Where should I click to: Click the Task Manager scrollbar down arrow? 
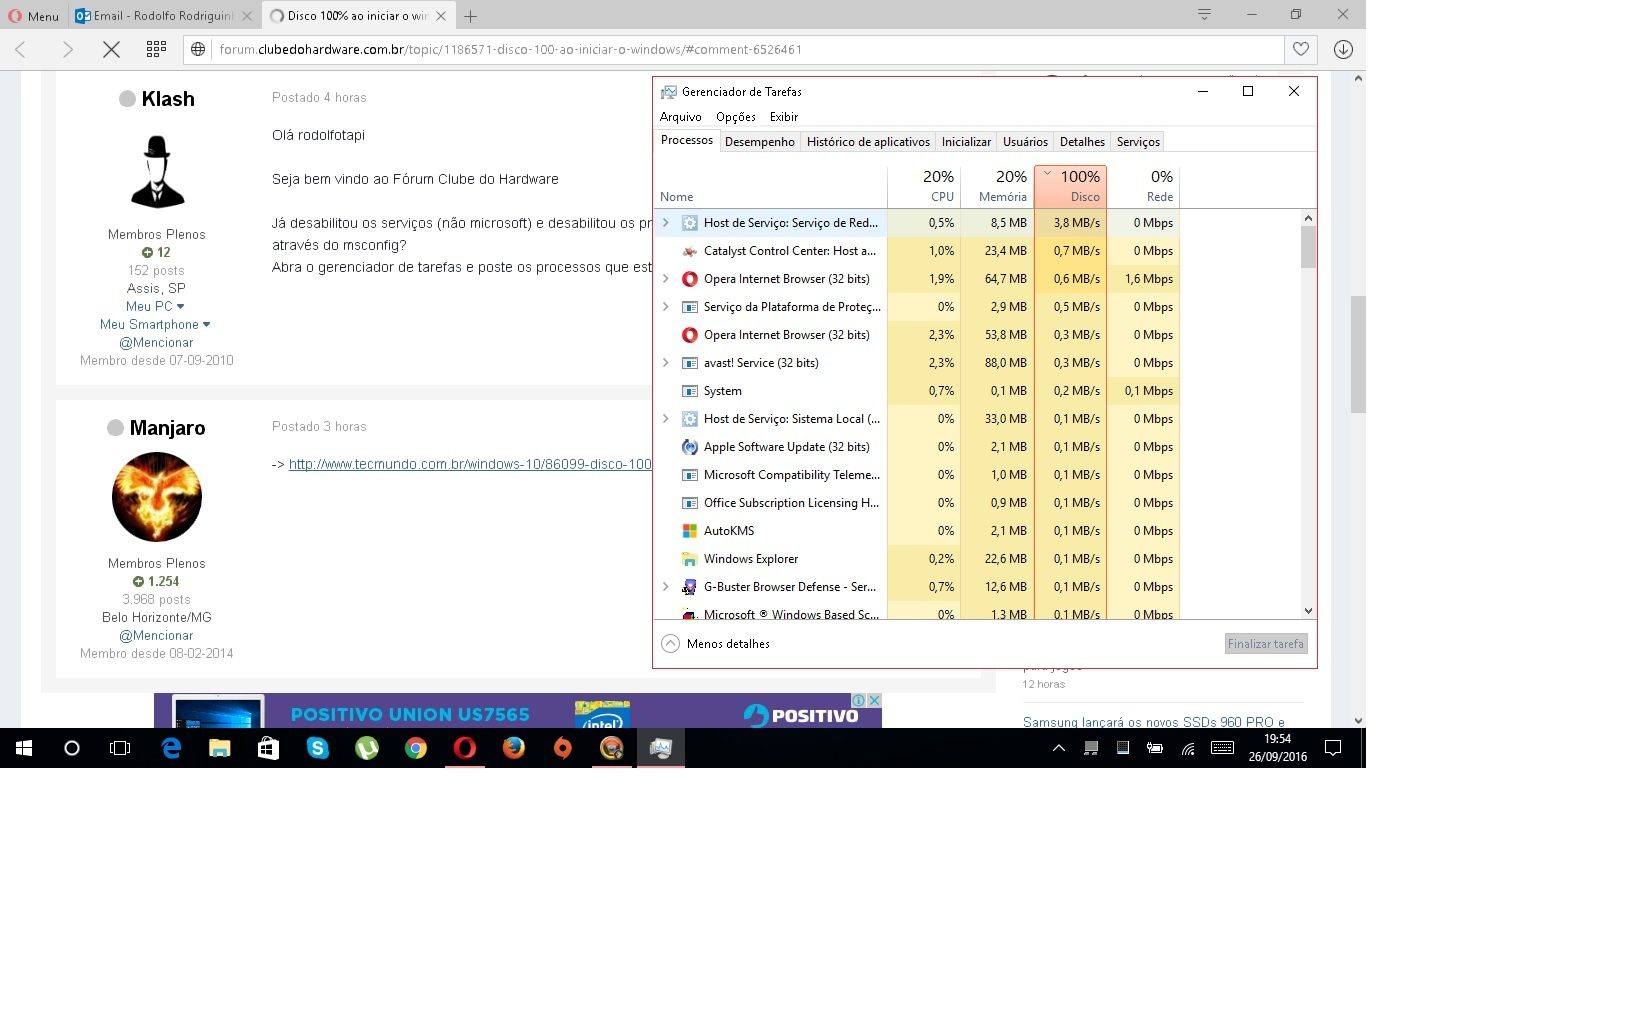1308,611
